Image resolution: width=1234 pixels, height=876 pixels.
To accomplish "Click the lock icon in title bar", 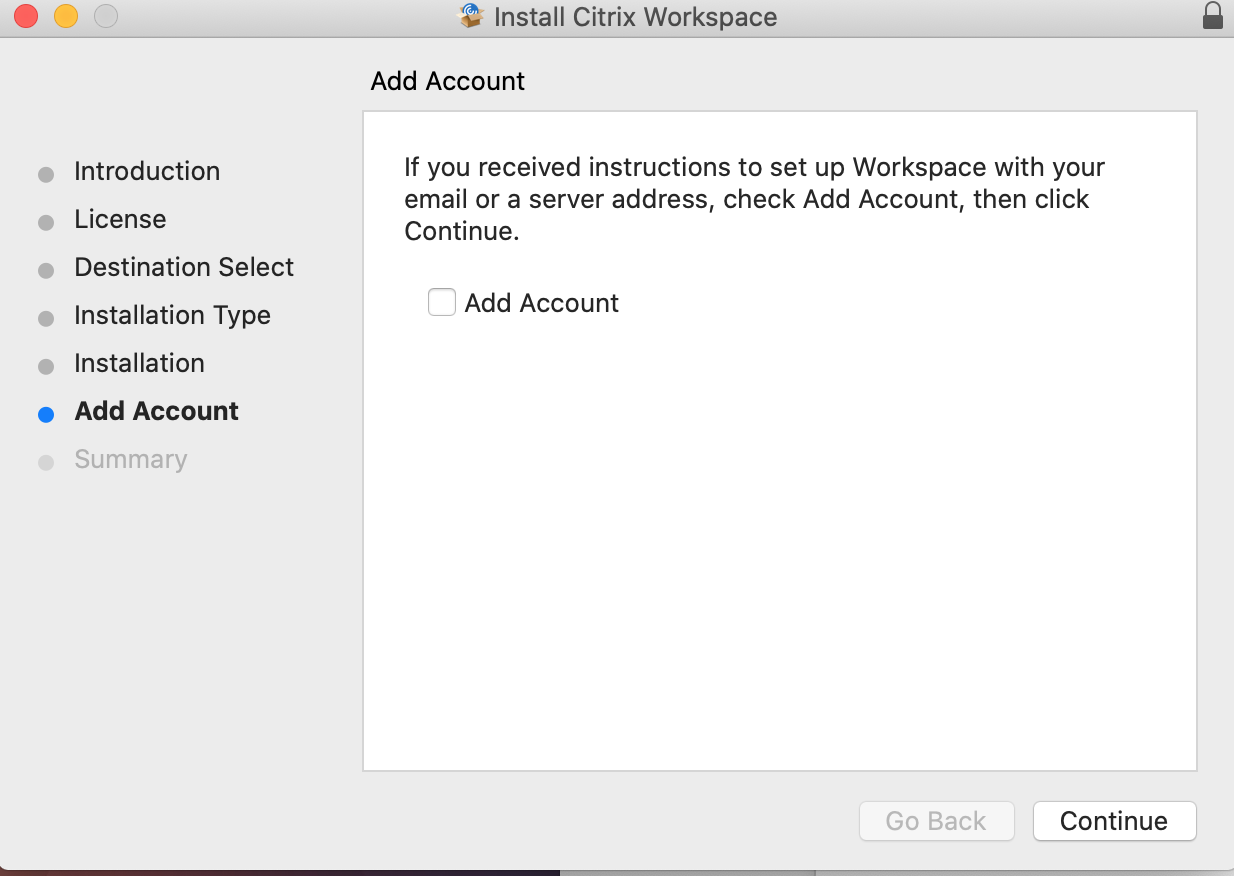I will point(1212,16).
